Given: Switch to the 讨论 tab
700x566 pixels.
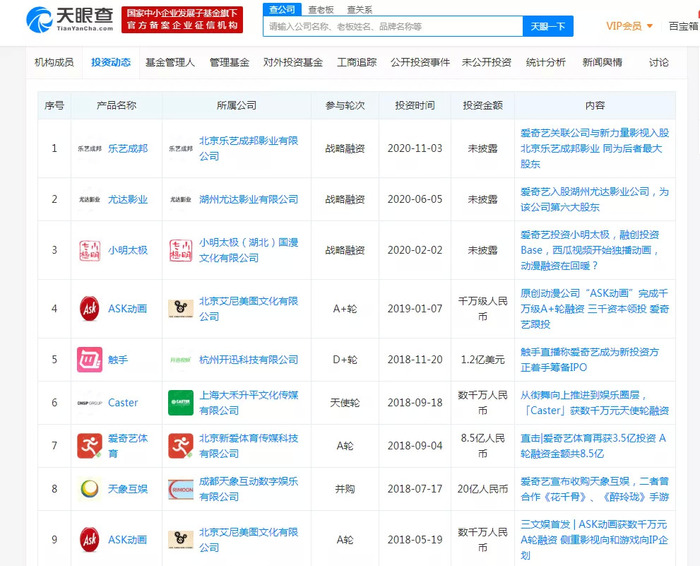Looking at the screenshot, I should [x=658, y=62].
